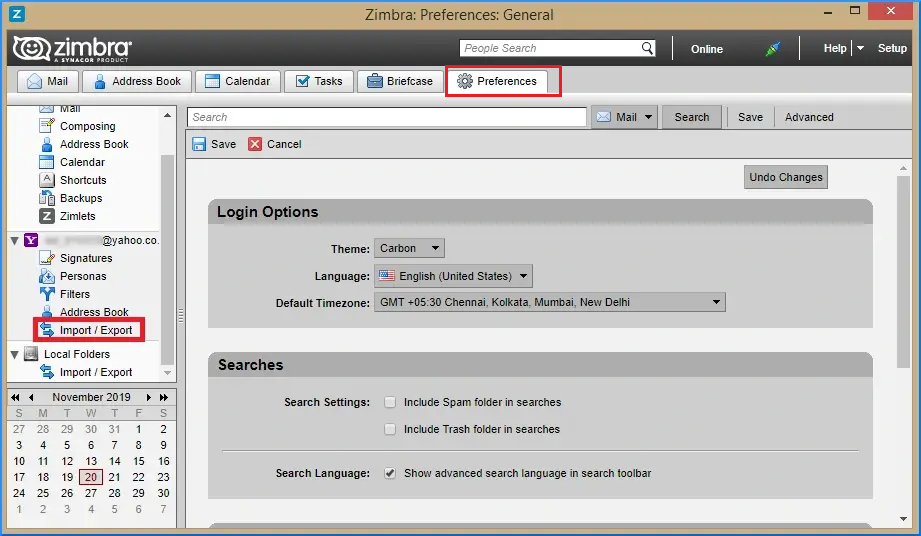The image size is (921, 536).
Task: Open the Briefcase tab
Action: click(399, 81)
